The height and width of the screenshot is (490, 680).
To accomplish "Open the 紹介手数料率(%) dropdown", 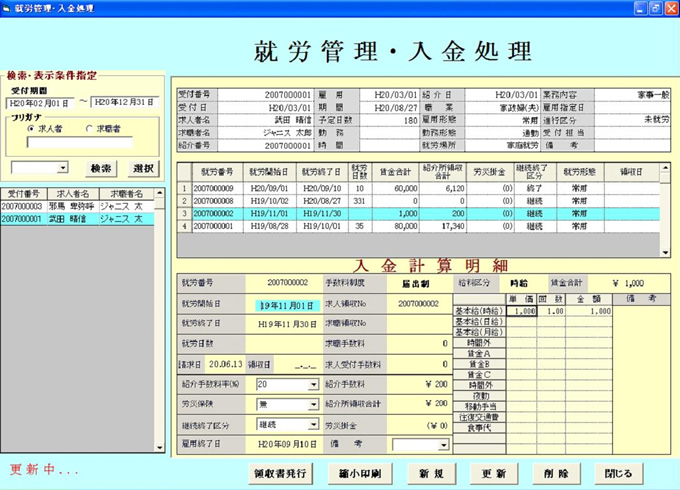I will coord(314,383).
